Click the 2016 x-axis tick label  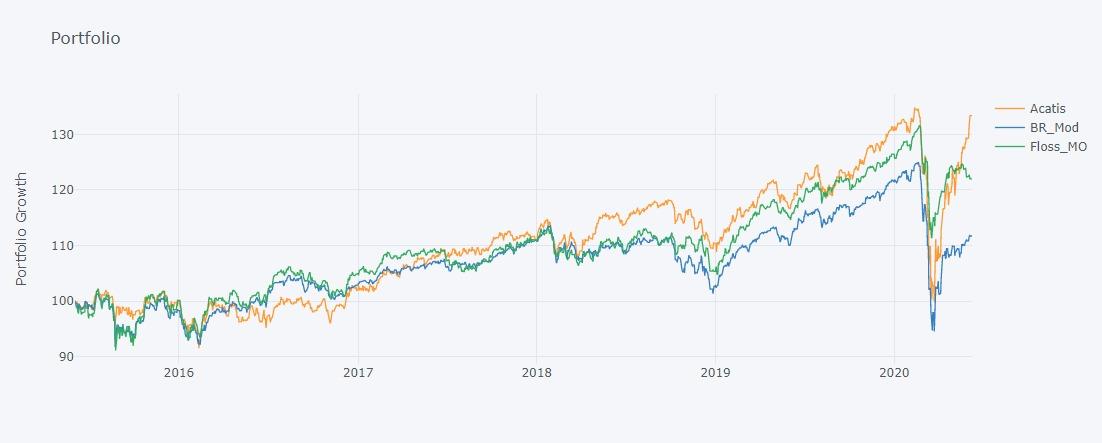178,373
